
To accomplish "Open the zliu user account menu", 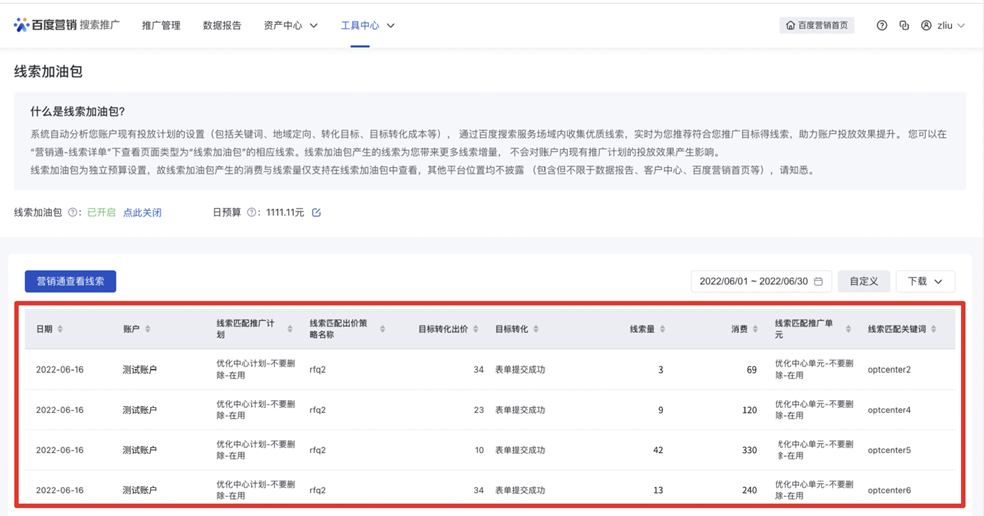I will pyautogui.click(x=943, y=25).
